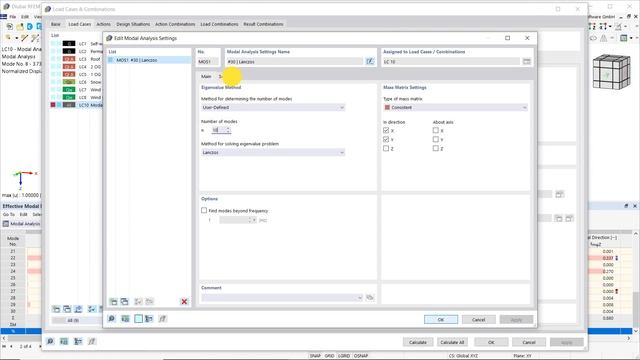Click the green color swatch for LC7 Wind
The height and width of the screenshot is (360, 640).
click(x=69, y=90)
